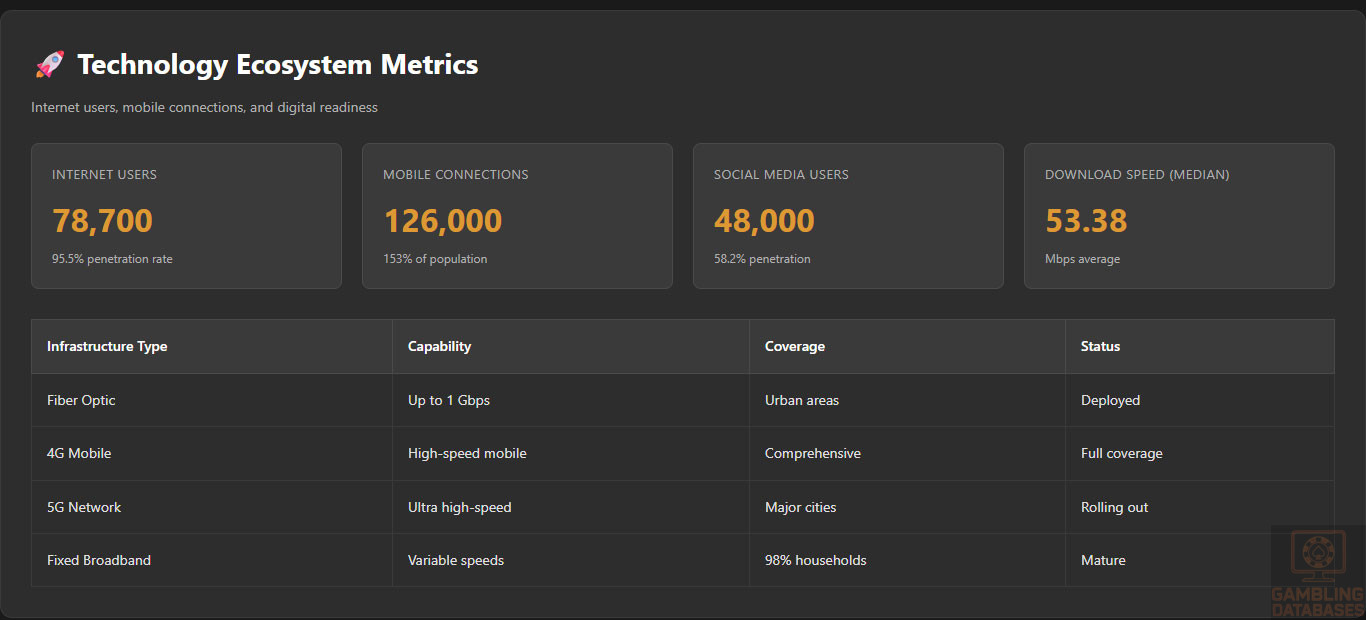Click the 78,700 internet users value
The image size is (1366, 620).
pos(102,221)
